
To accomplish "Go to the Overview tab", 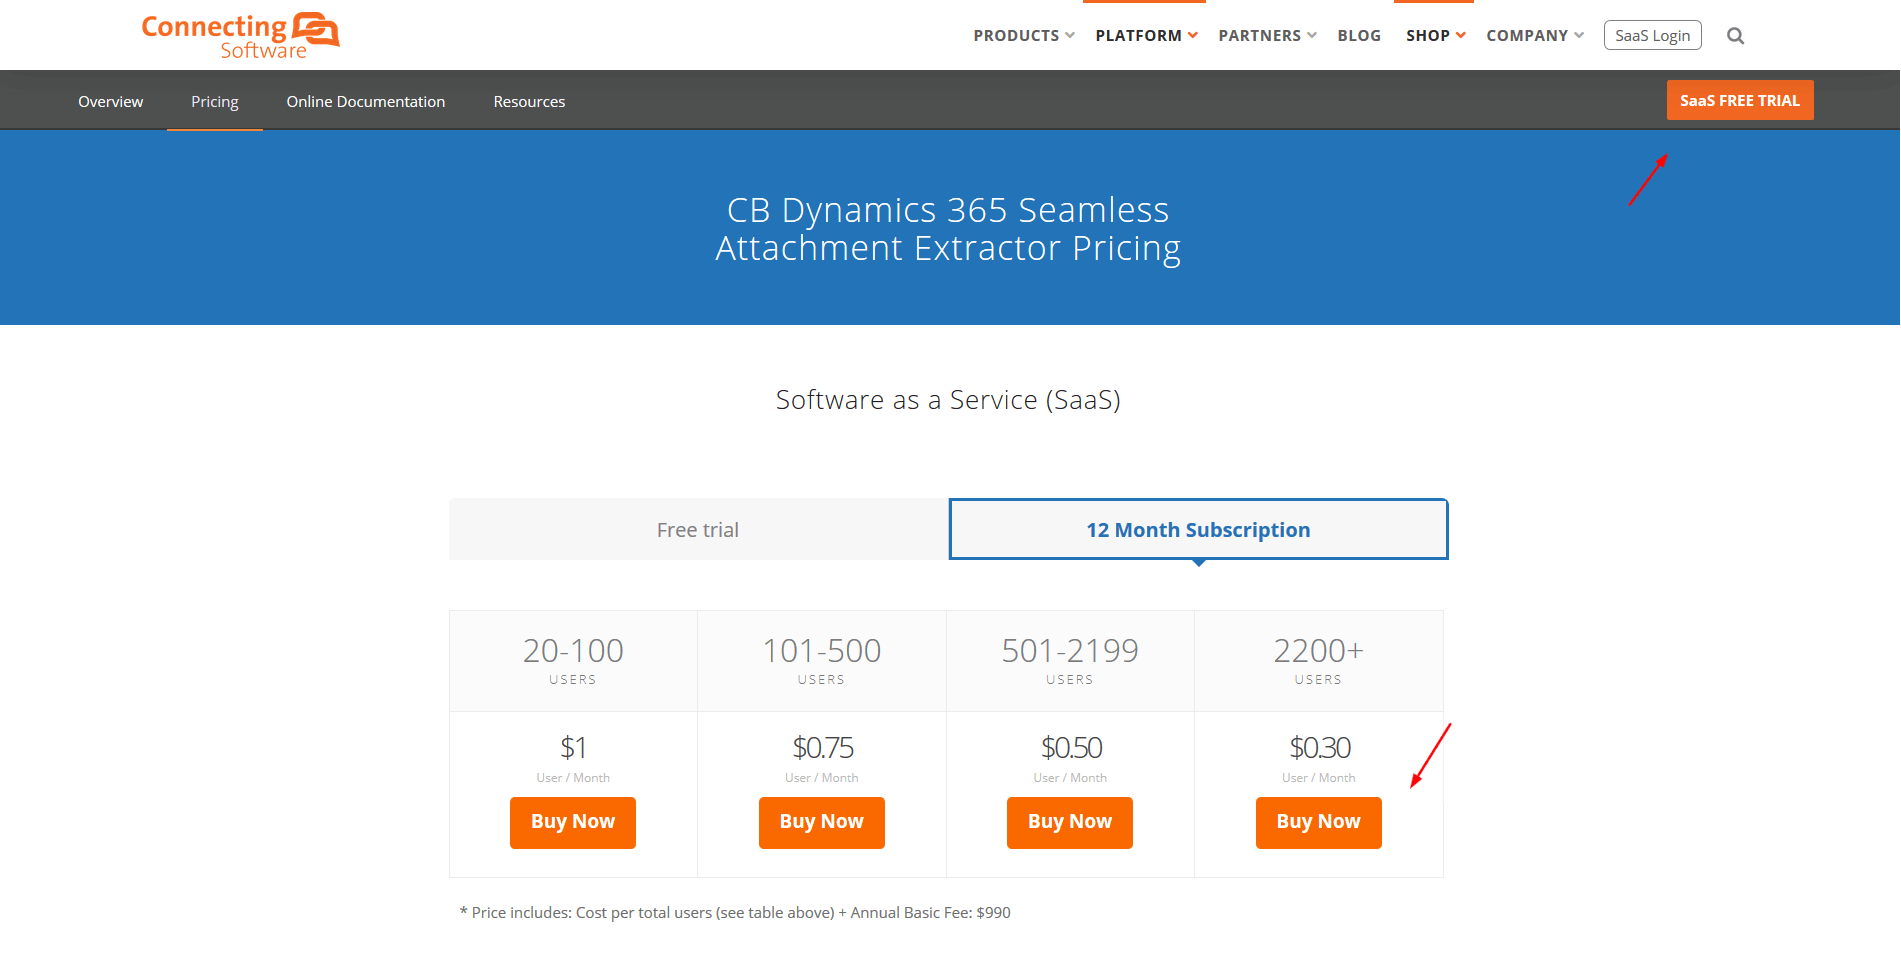I will (111, 101).
